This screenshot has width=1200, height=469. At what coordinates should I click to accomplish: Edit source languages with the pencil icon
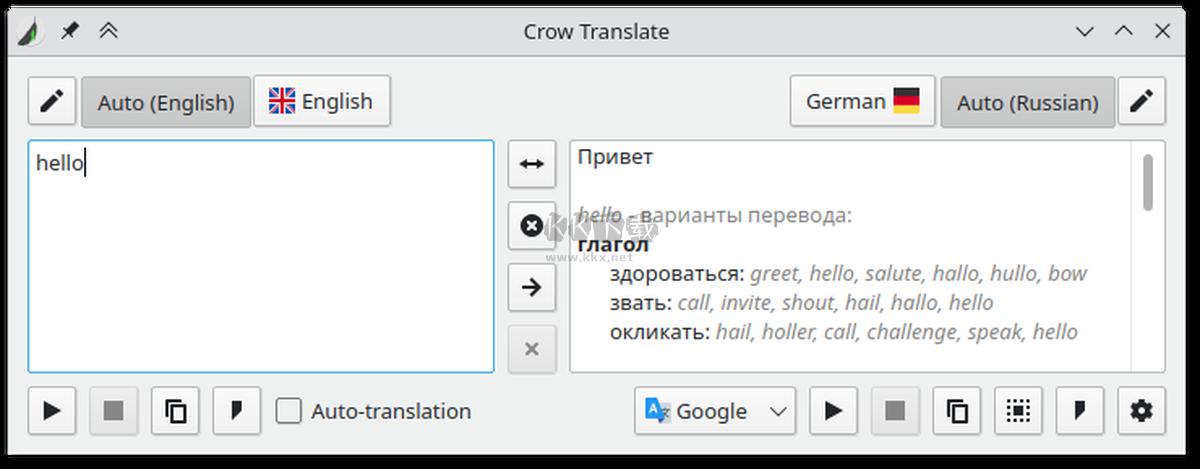click(52, 102)
